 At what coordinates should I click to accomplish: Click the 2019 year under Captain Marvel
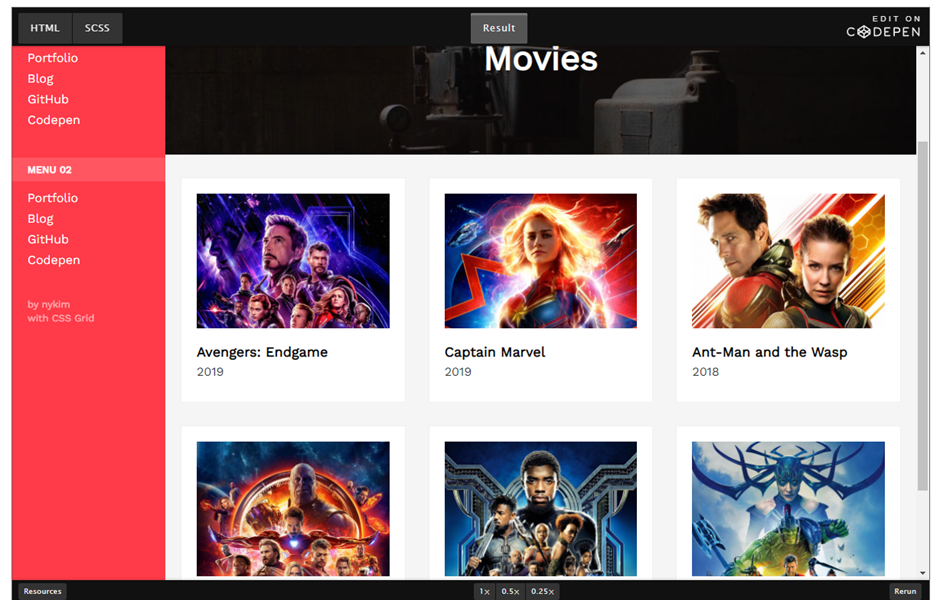click(x=458, y=372)
